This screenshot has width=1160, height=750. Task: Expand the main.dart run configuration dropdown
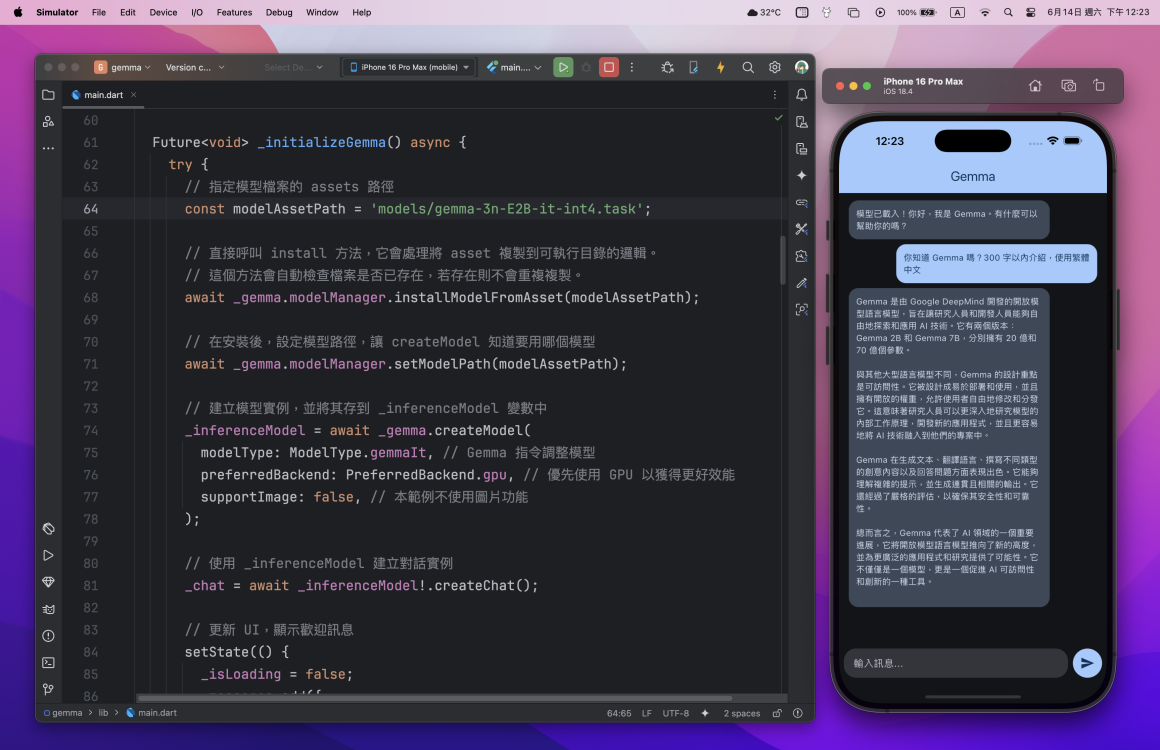tap(514, 67)
